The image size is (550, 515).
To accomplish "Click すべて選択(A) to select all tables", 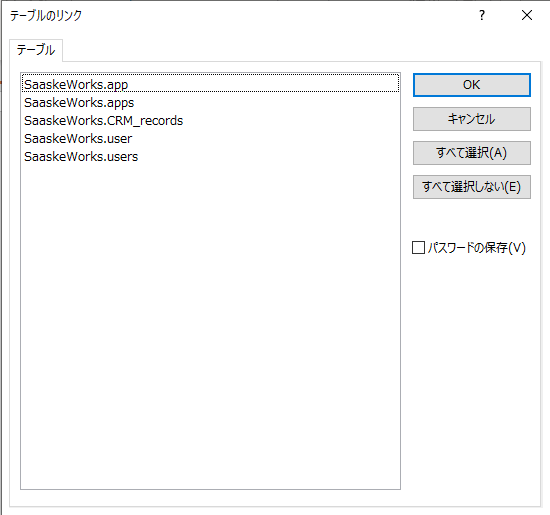I will pyautogui.click(x=471, y=153).
